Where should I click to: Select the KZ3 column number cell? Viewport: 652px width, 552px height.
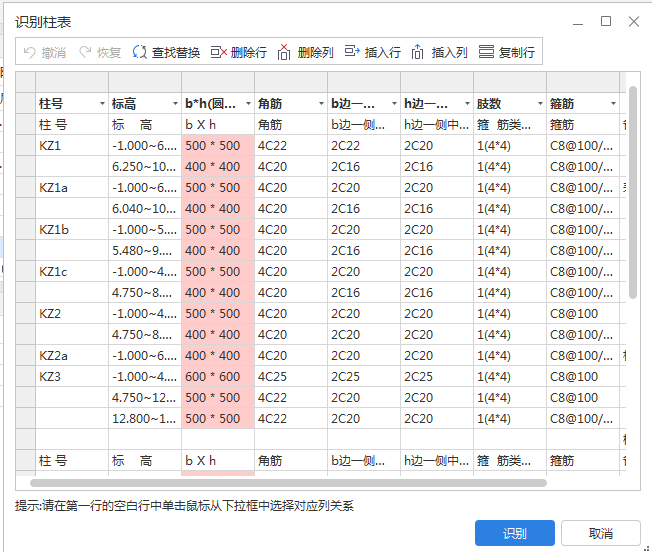[72, 377]
